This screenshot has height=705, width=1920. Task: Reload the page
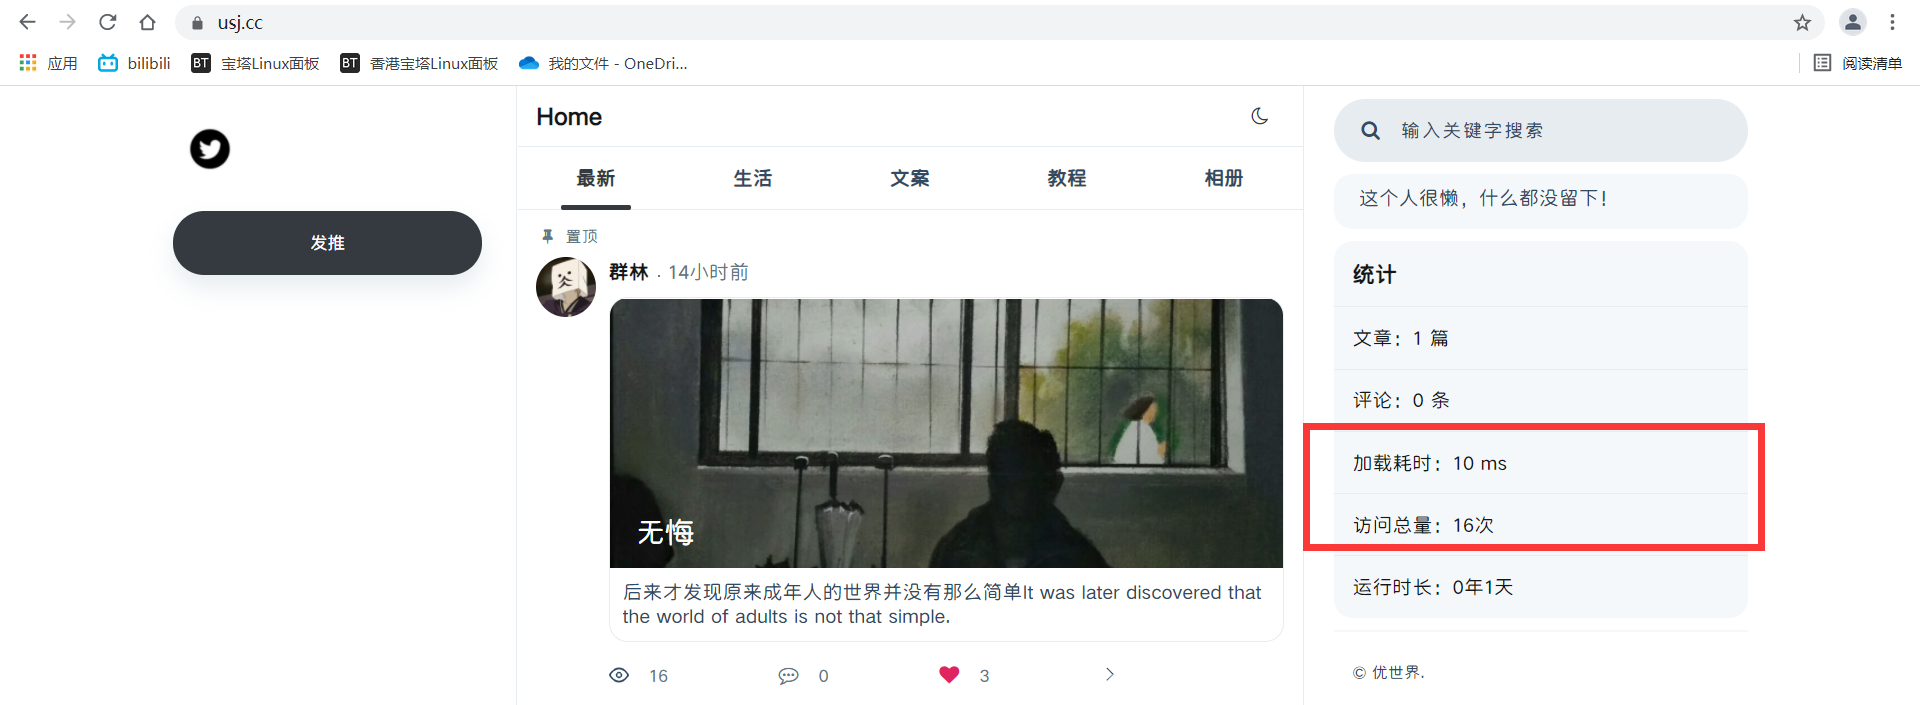[108, 22]
